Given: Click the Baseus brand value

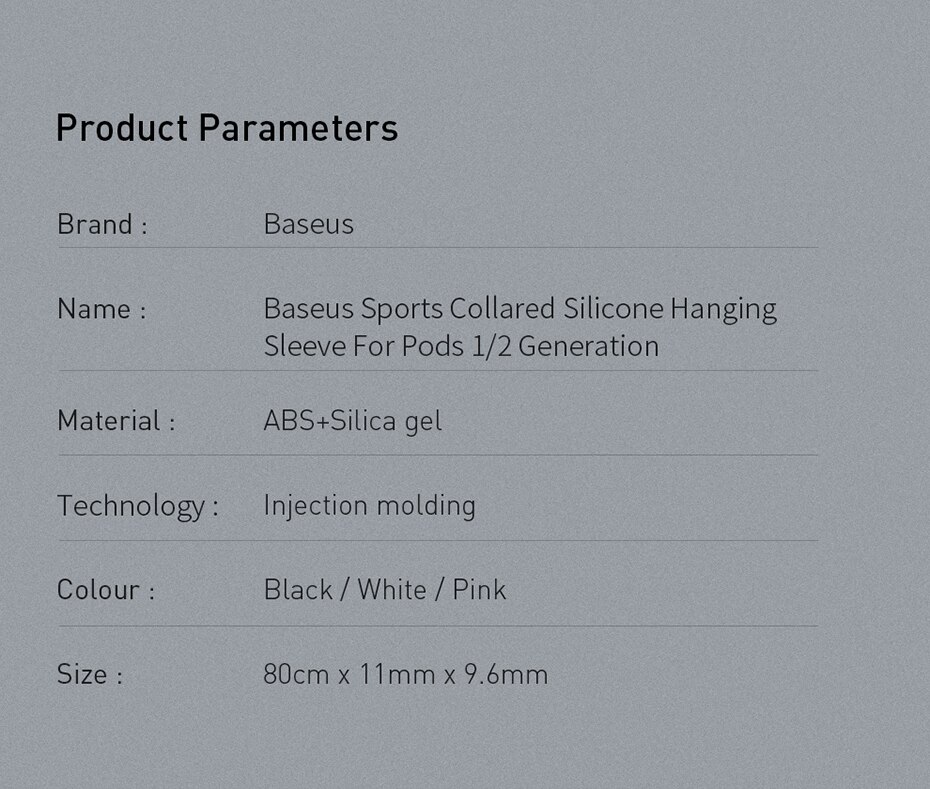Looking at the screenshot, I should coord(308,224).
